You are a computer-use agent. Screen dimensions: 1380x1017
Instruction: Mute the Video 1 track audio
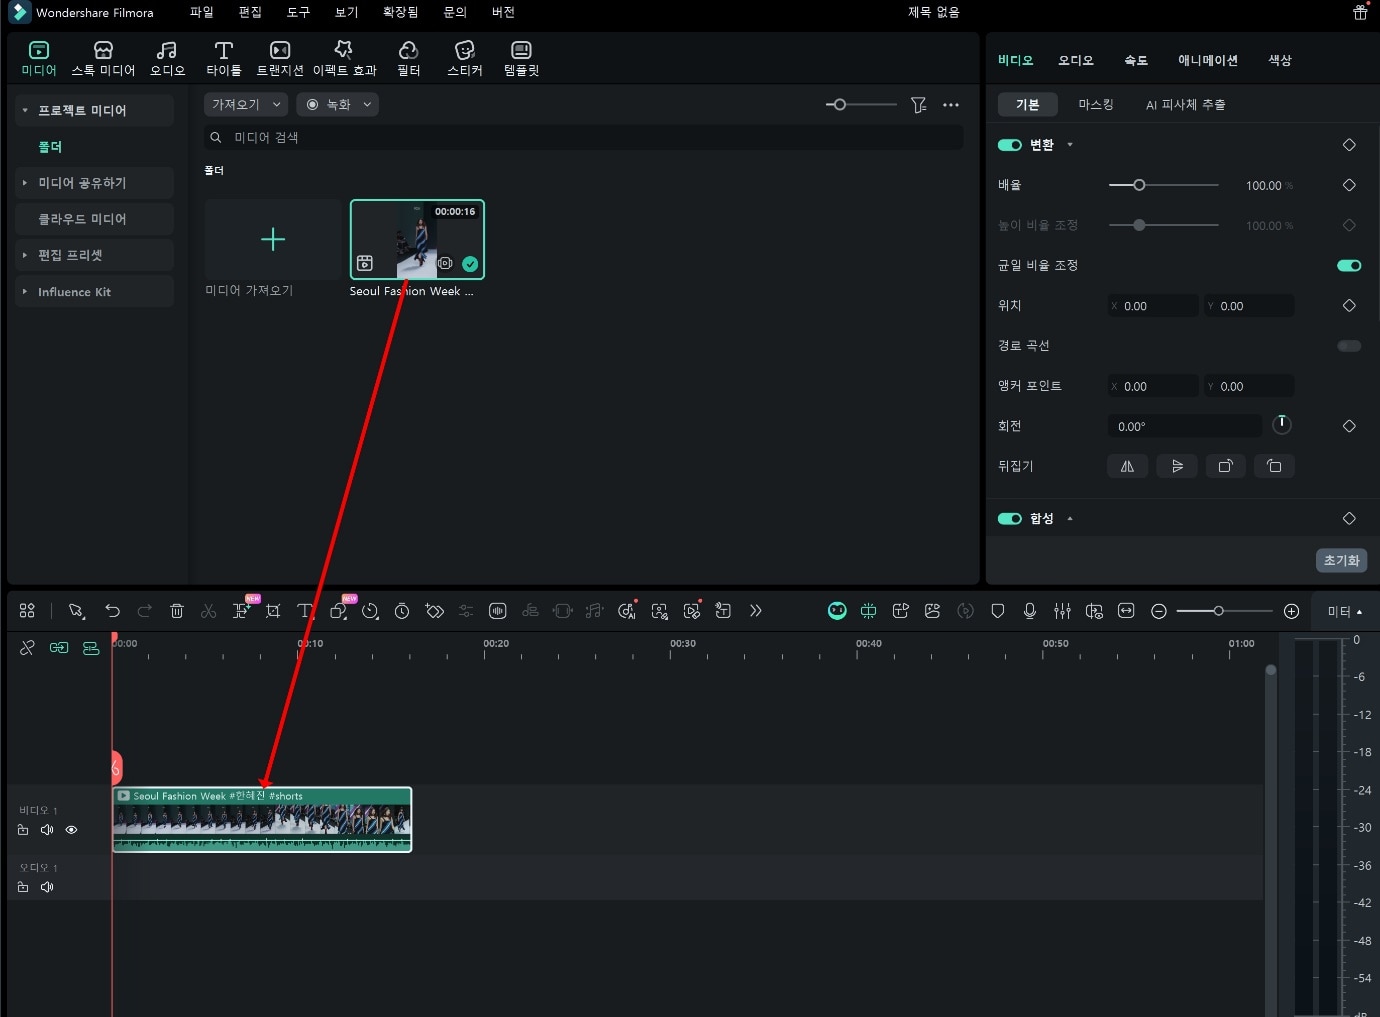coord(47,830)
